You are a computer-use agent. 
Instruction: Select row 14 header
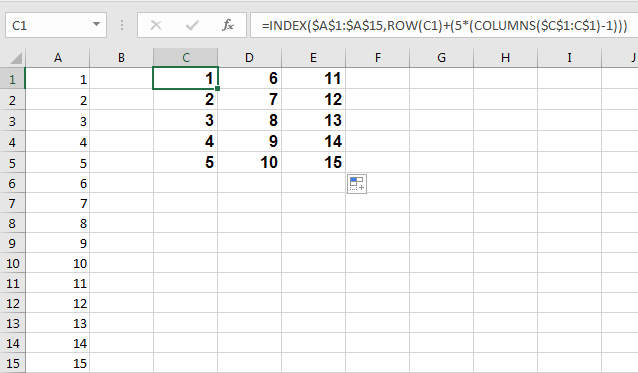(x=12, y=343)
